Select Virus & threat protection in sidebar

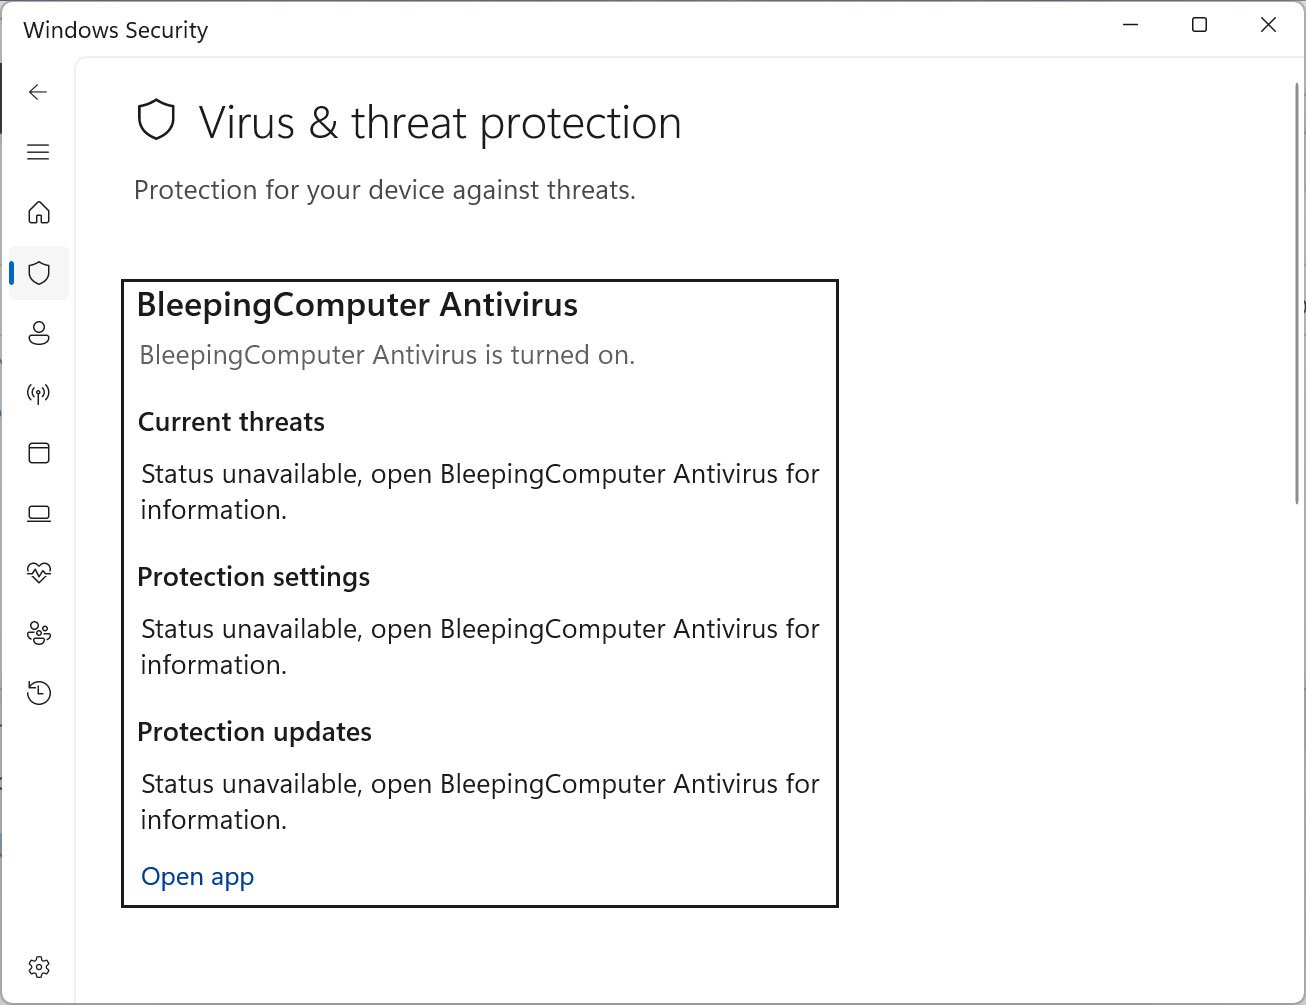coord(39,273)
